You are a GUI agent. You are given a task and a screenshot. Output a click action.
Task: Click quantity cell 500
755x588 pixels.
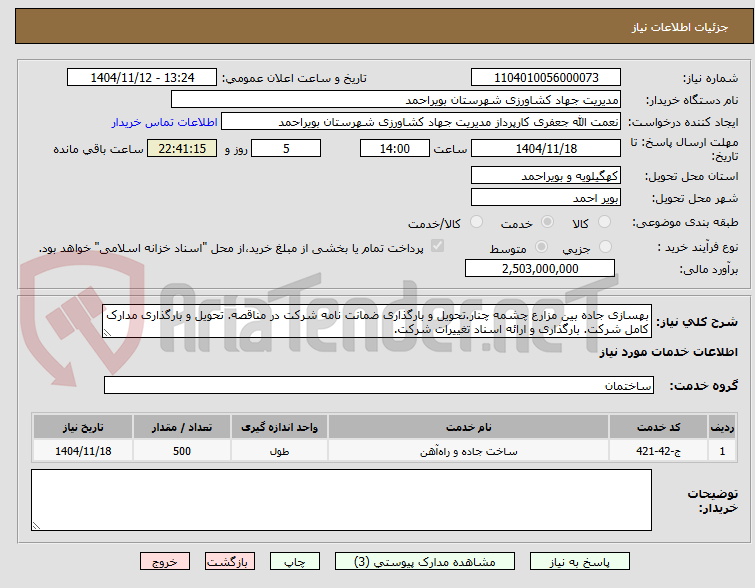pos(182,451)
